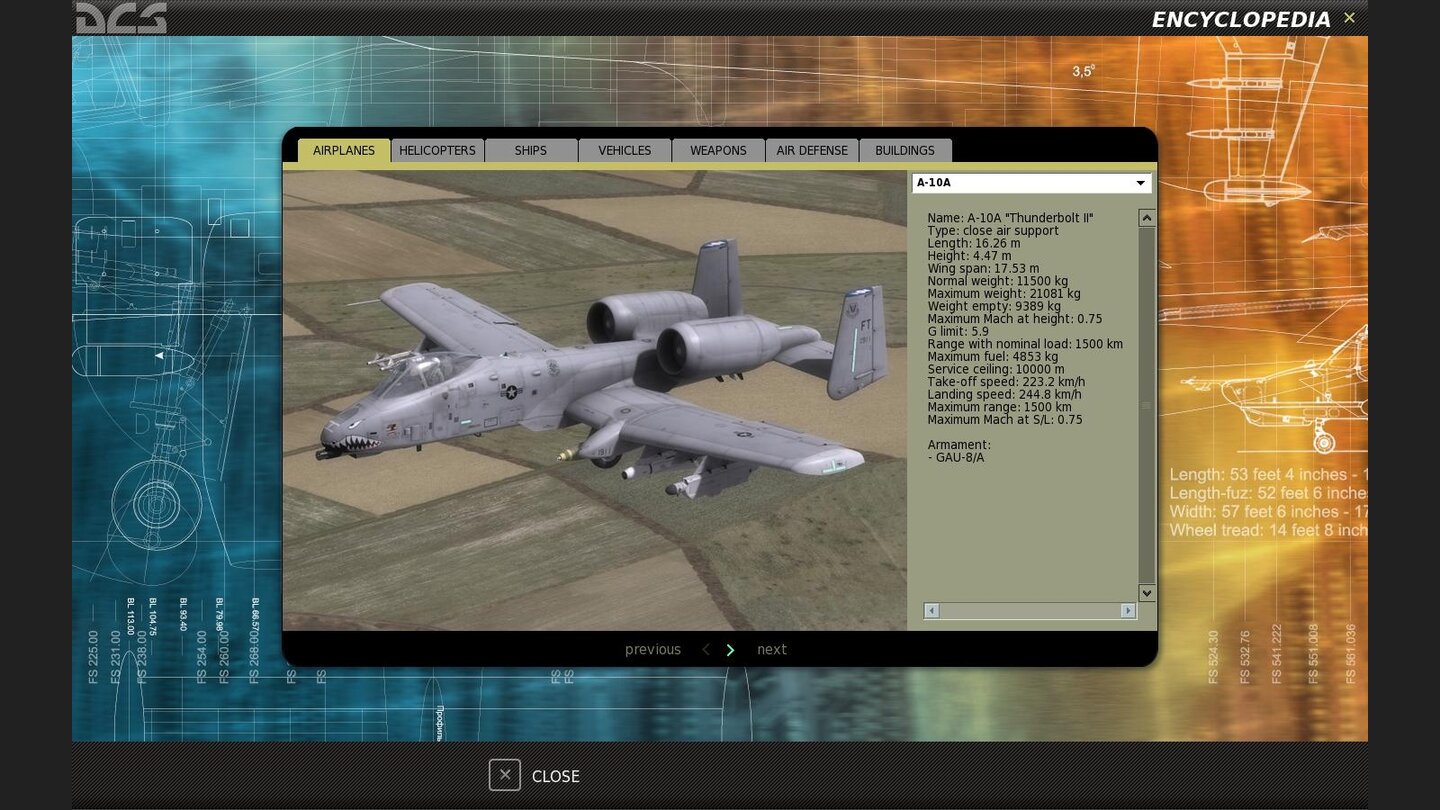Click 'Range with nominal load: 1500 km'

(1025, 344)
